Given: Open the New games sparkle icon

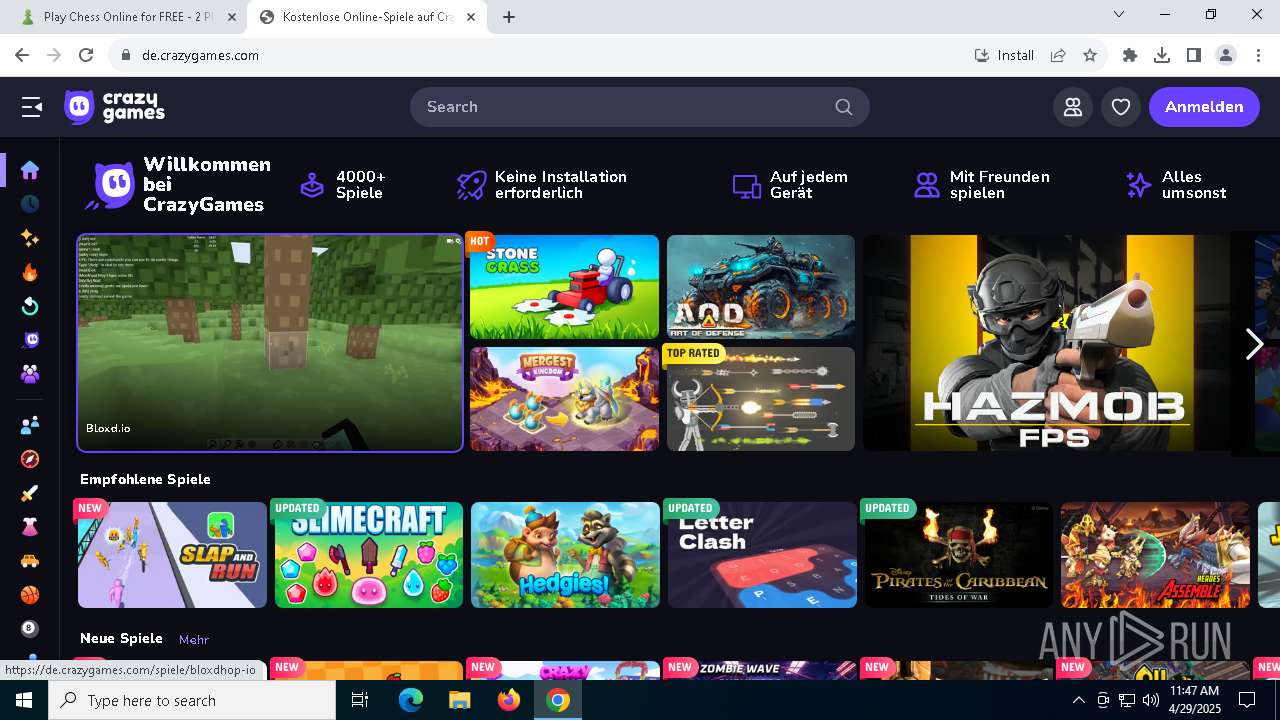Looking at the screenshot, I should click(x=30, y=238).
